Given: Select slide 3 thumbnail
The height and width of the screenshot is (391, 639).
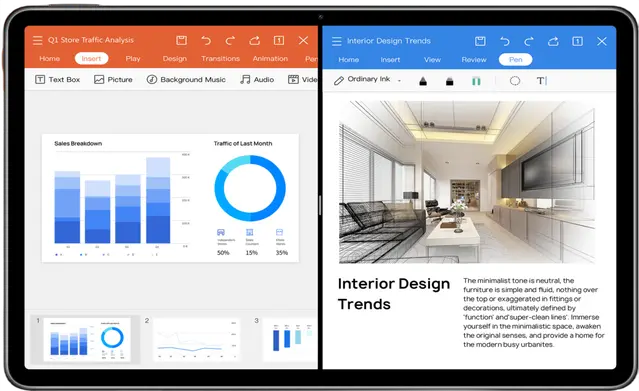Looking at the screenshot, I should [290, 339].
